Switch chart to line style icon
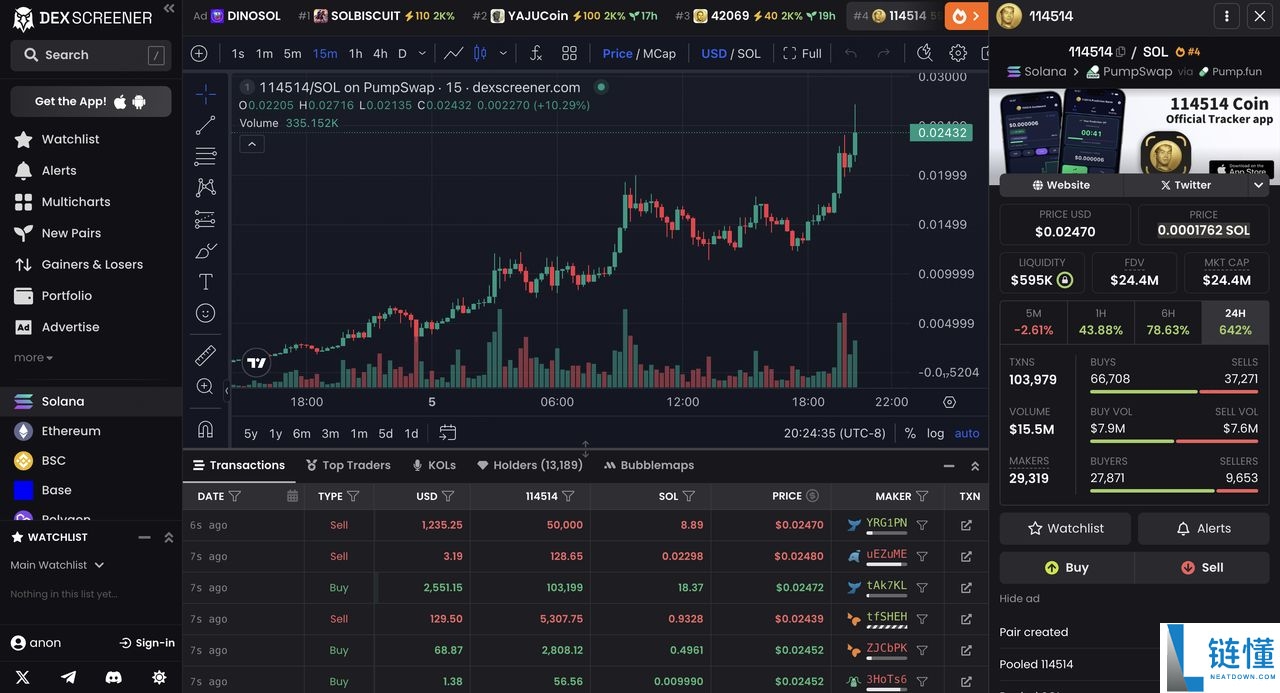 pos(454,53)
